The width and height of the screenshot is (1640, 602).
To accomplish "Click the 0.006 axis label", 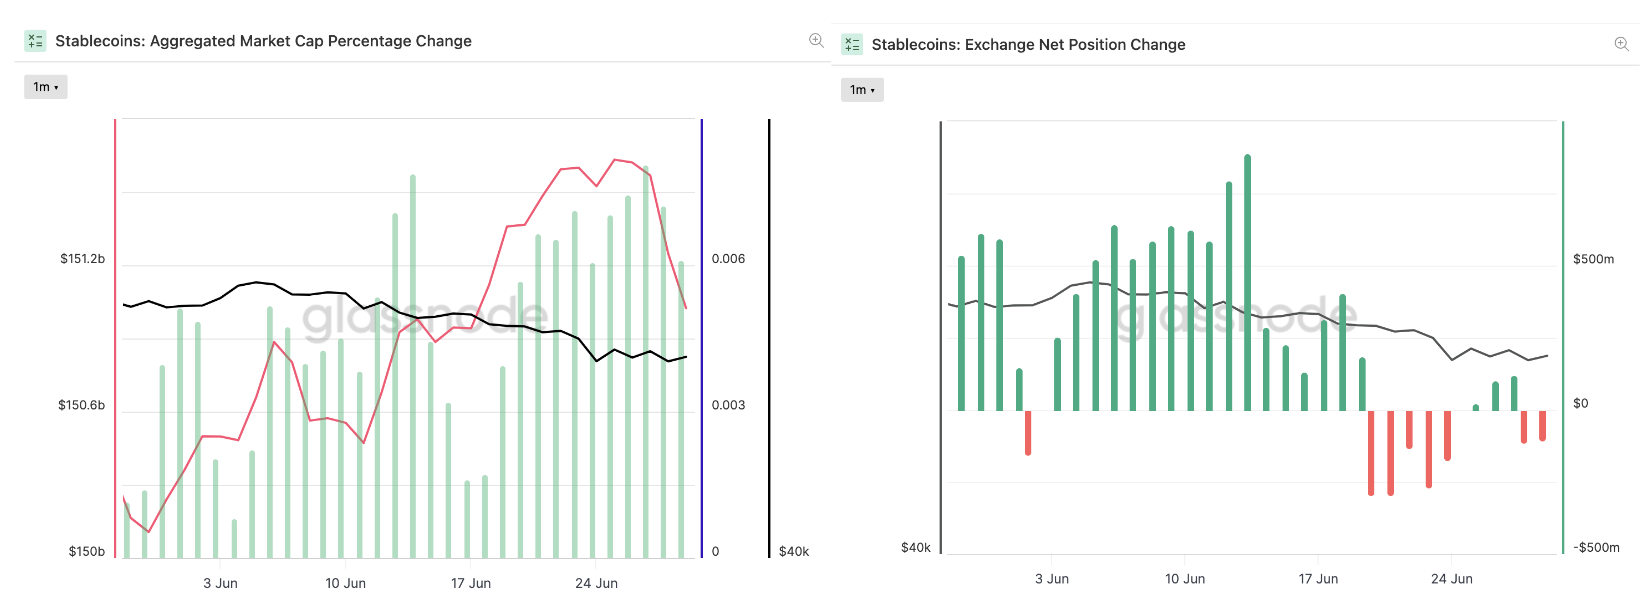I will (728, 259).
